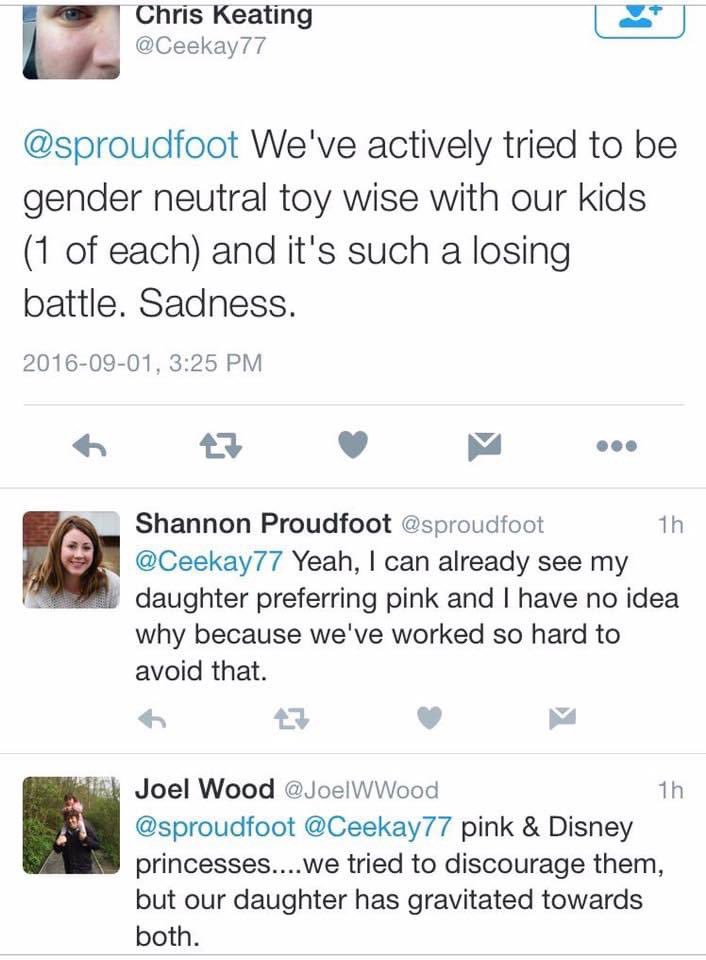Send main tweet via direct message envelope
The width and height of the screenshot is (706, 960).
(x=484, y=446)
